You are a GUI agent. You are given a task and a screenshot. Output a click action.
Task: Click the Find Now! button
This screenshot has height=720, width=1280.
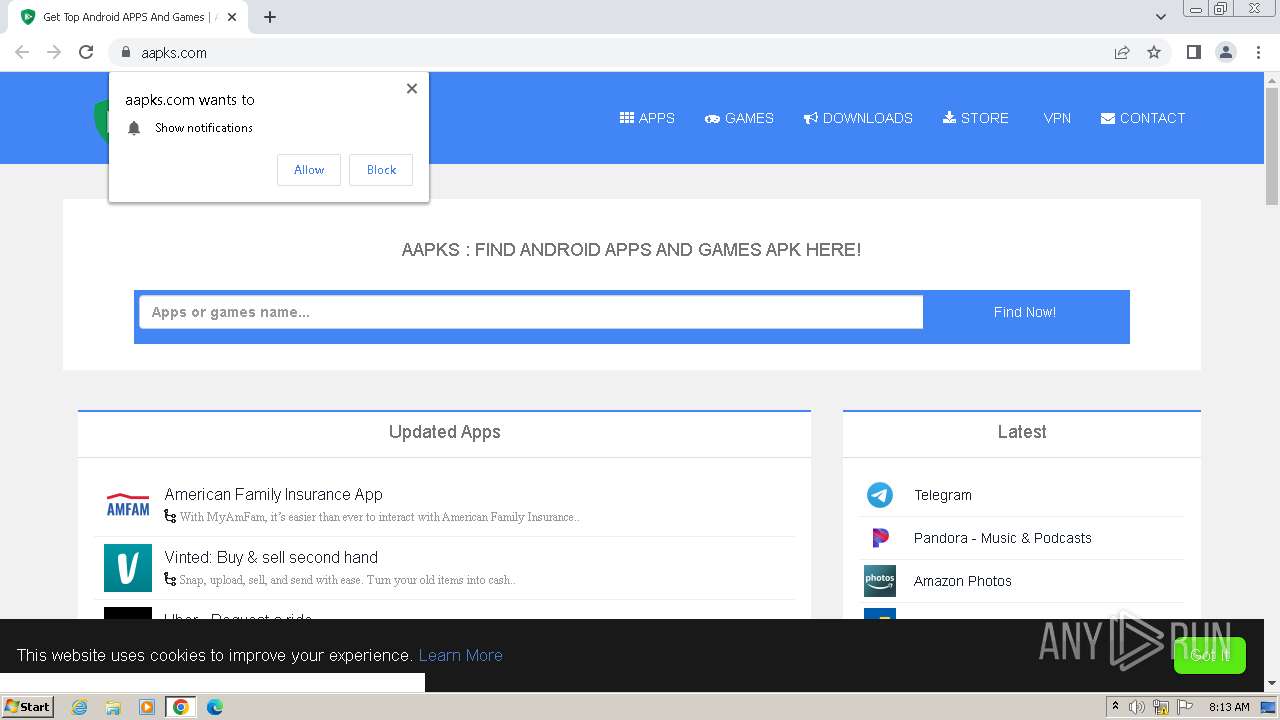[1025, 312]
